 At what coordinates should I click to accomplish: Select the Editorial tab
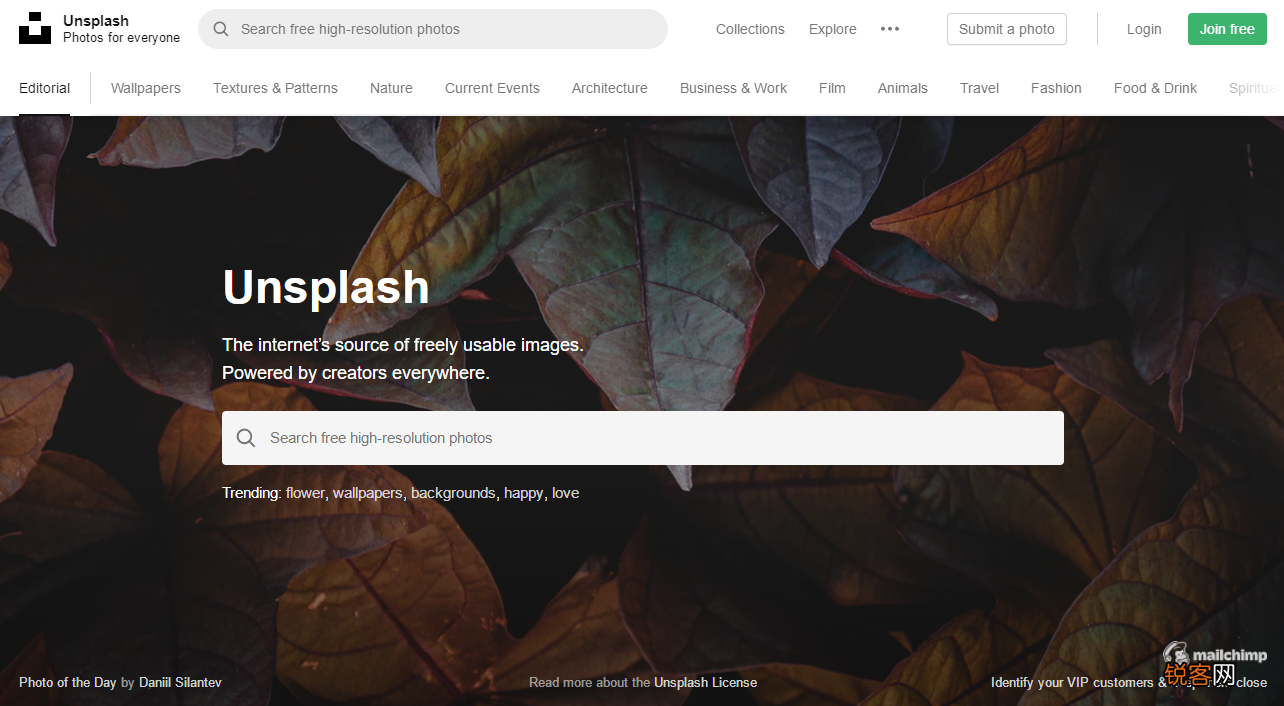coord(45,88)
